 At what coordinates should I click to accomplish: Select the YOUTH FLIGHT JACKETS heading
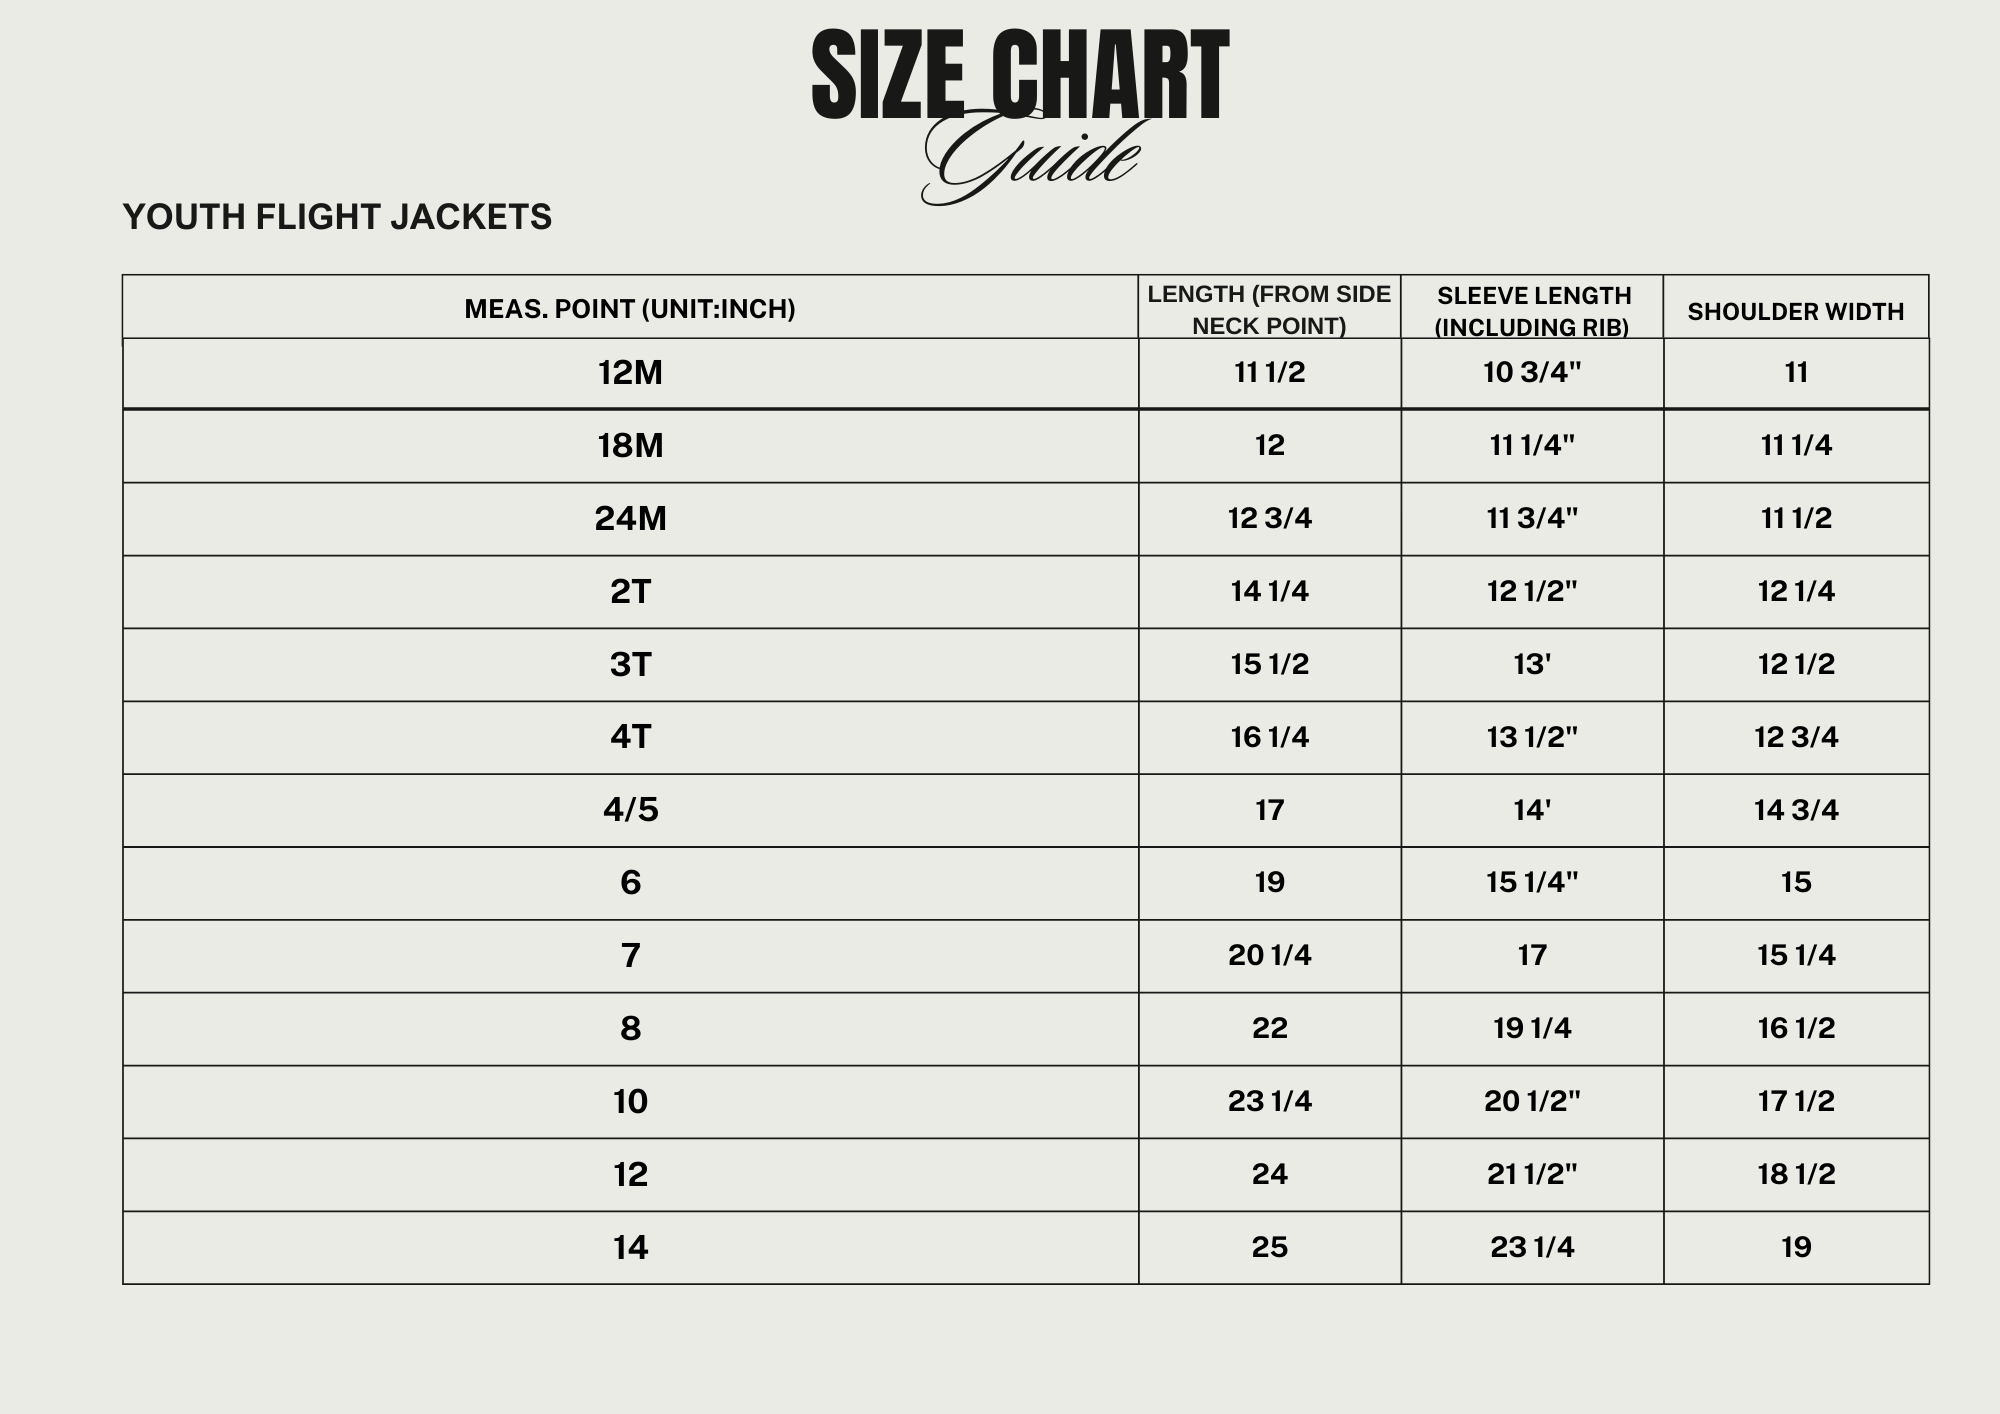337,217
